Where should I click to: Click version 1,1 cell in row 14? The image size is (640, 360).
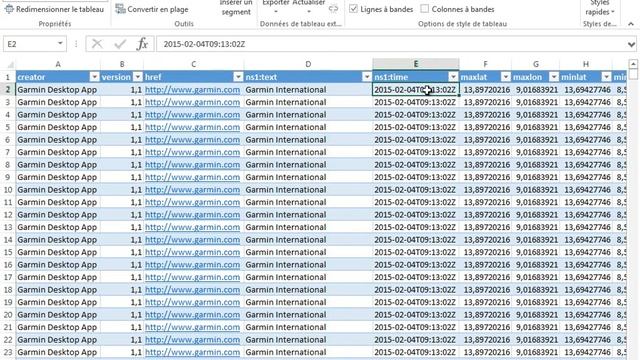pos(122,239)
